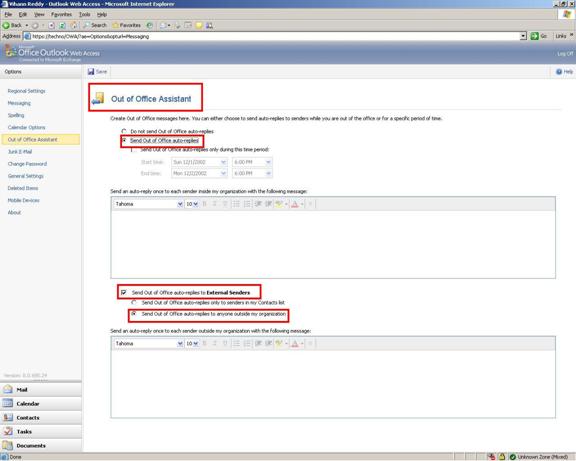This screenshot has height=461, width=576.
Task: Toggle Italic in the internal message editor
Action: pos(215,204)
